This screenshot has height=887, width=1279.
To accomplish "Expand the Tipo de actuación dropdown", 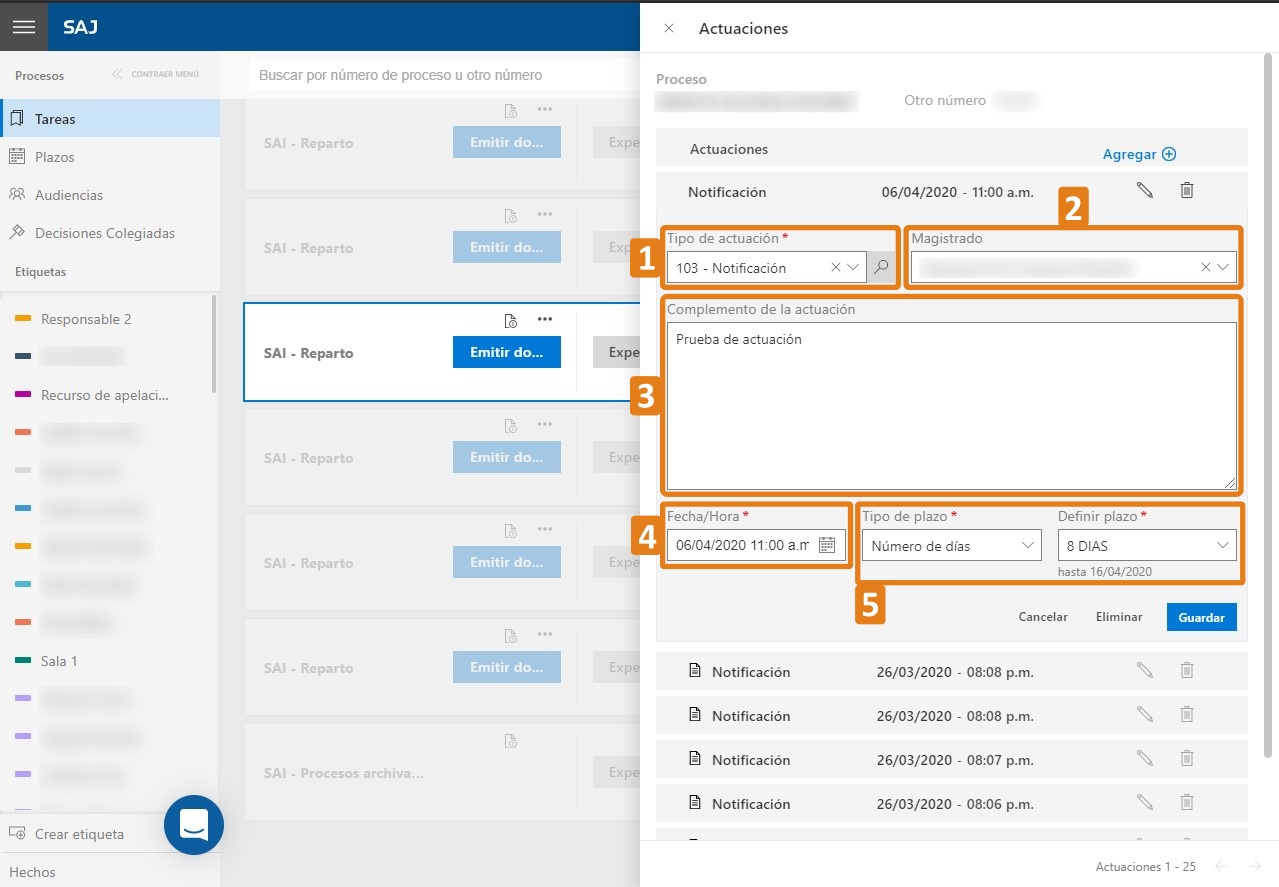I will pos(853,267).
